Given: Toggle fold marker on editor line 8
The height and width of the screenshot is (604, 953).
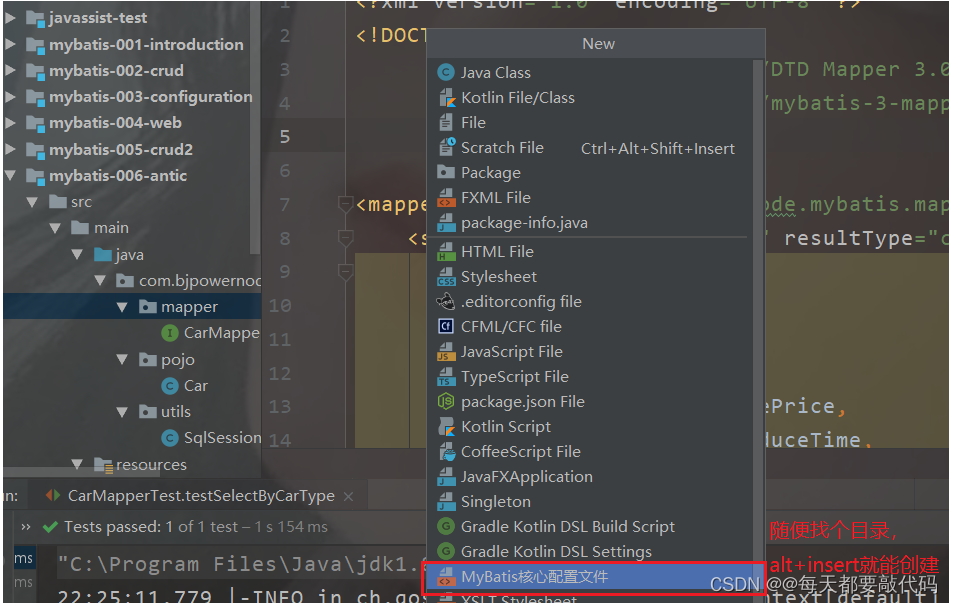Looking at the screenshot, I should pyautogui.click(x=345, y=238).
